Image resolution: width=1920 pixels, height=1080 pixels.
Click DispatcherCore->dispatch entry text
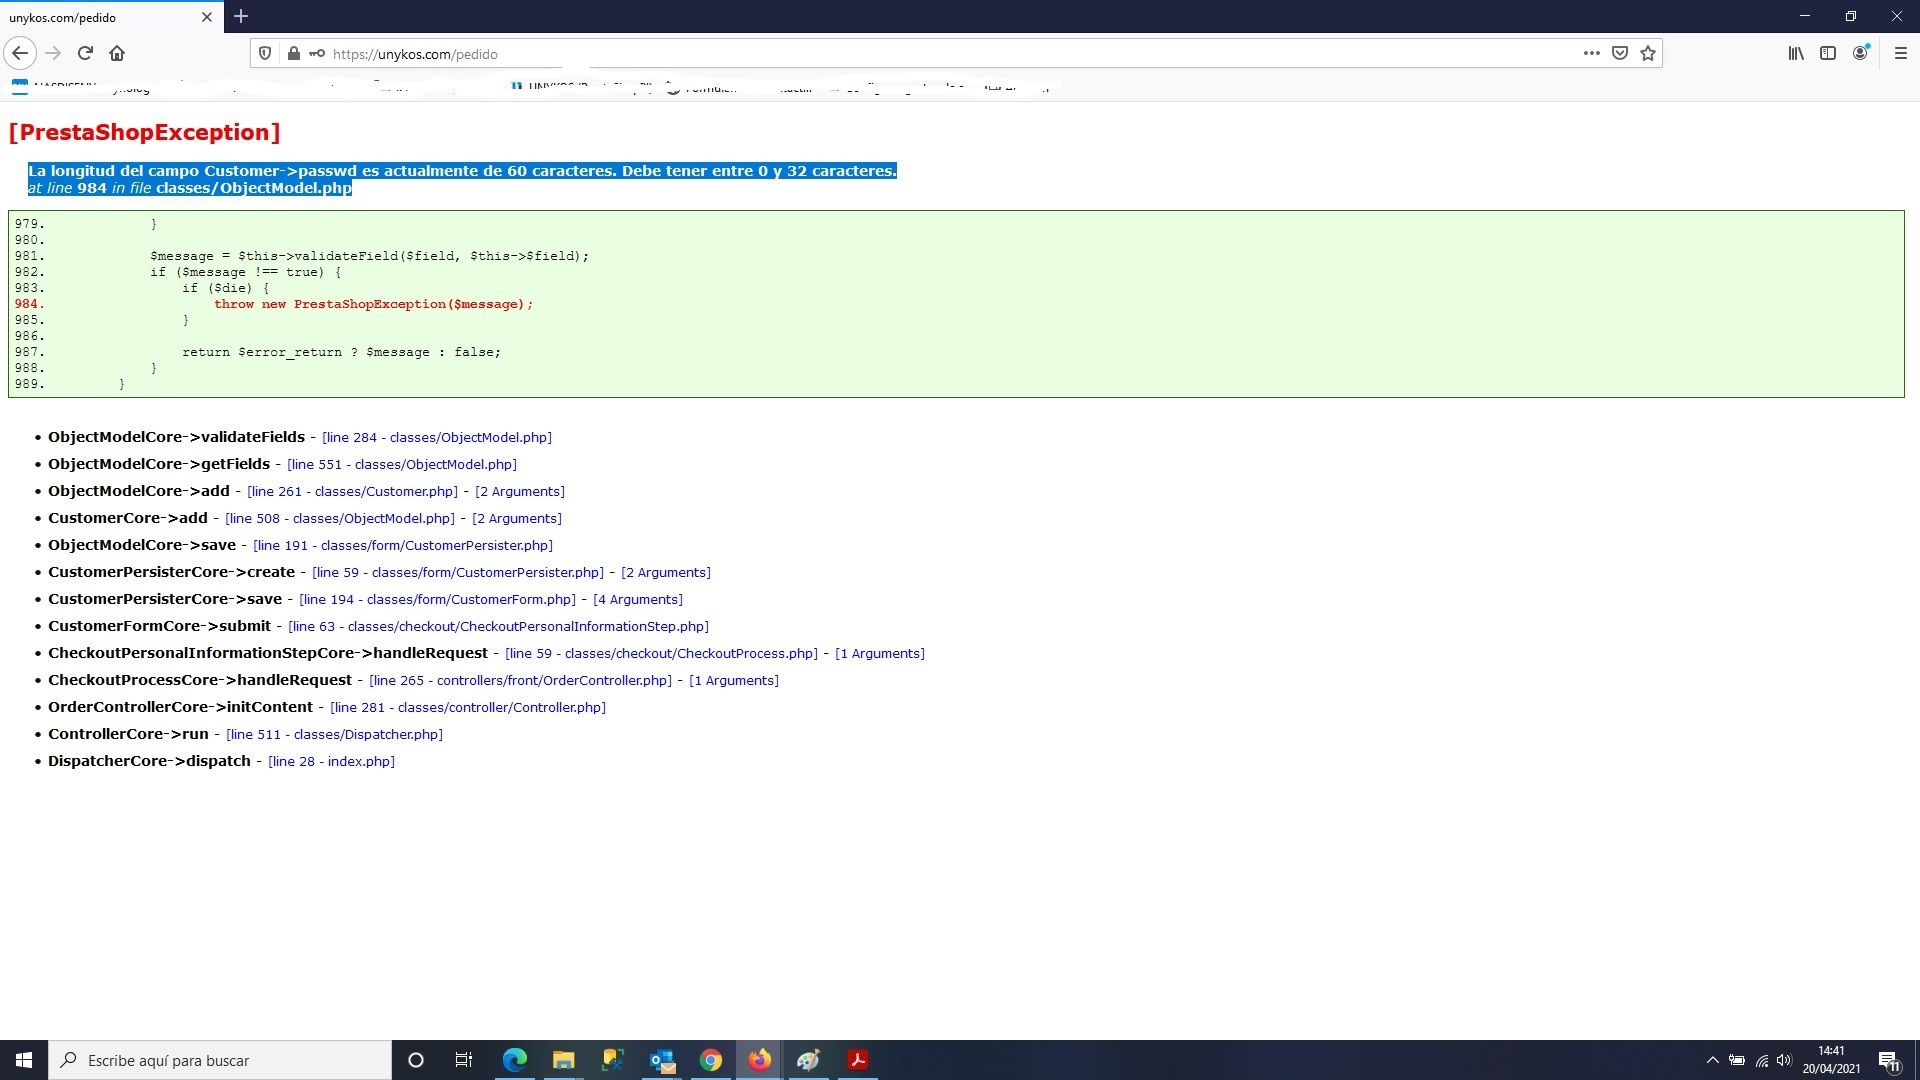149,761
